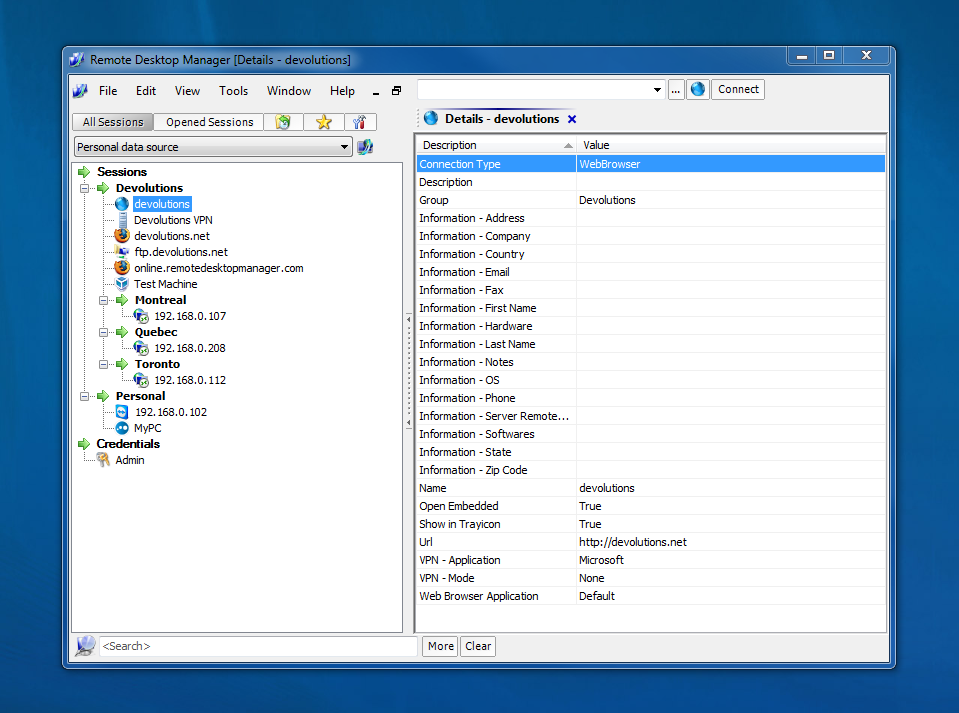Open the favorites star tab
The height and width of the screenshot is (713, 959).
pos(323,122)
